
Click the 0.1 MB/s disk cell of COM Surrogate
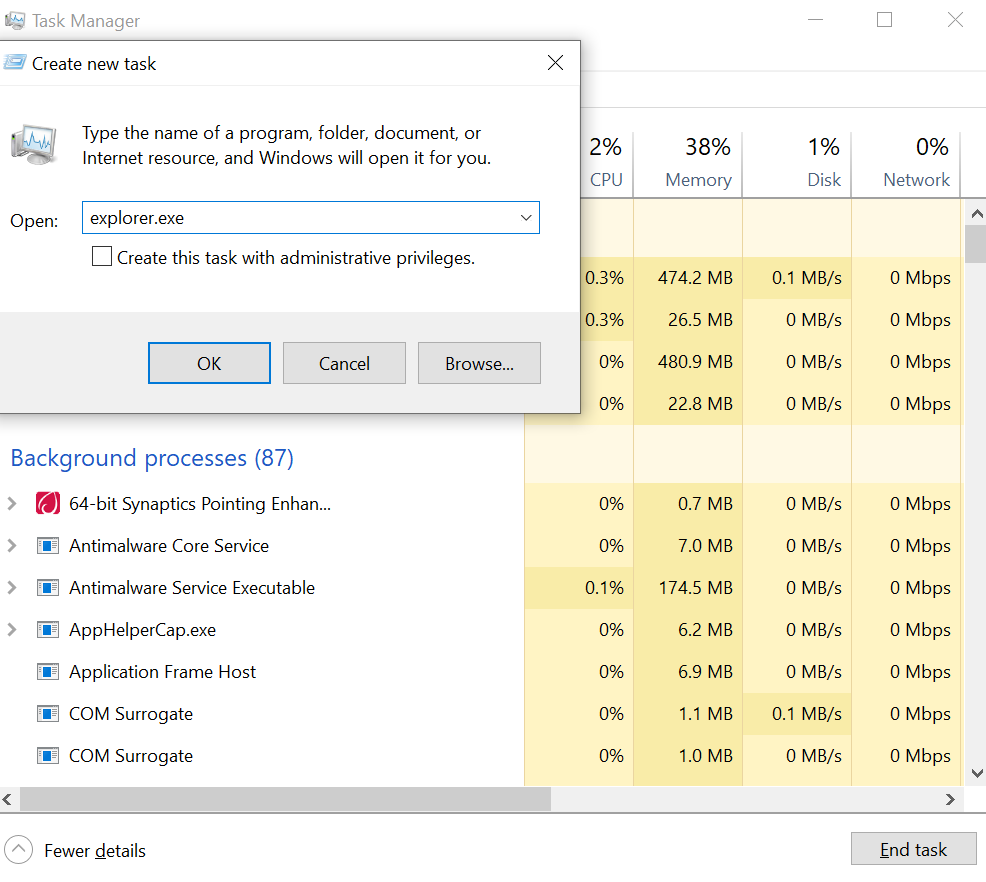click(797, 714)
